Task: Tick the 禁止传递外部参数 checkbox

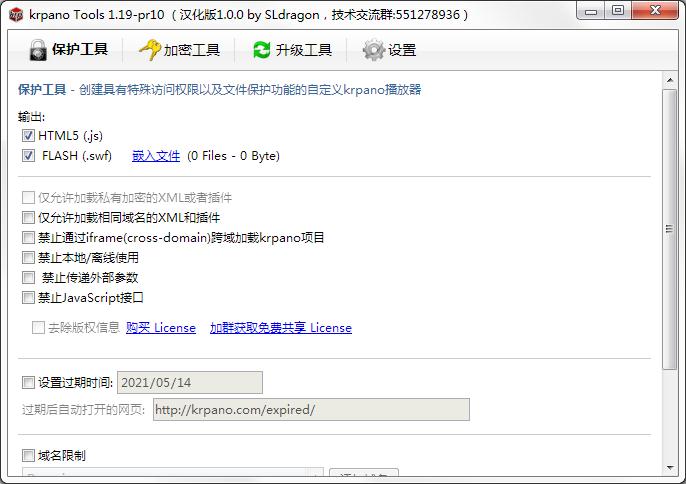Action: (28, 277)
